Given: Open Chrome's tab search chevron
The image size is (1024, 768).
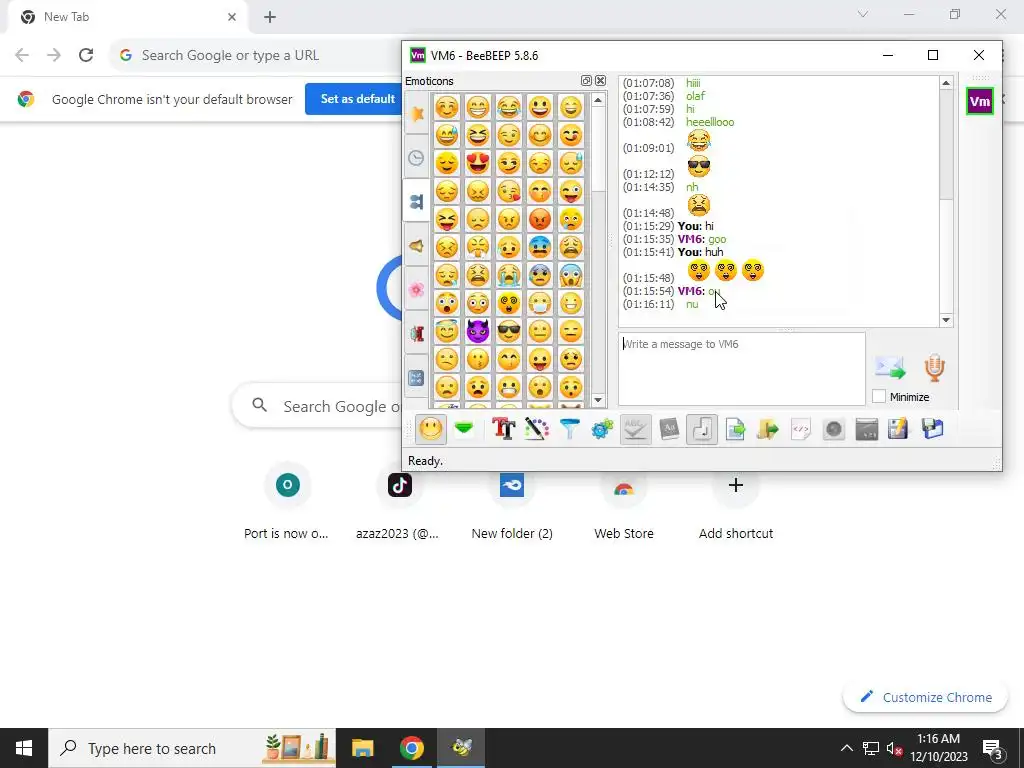Looking at the screenshot, I should click(863, 14).
